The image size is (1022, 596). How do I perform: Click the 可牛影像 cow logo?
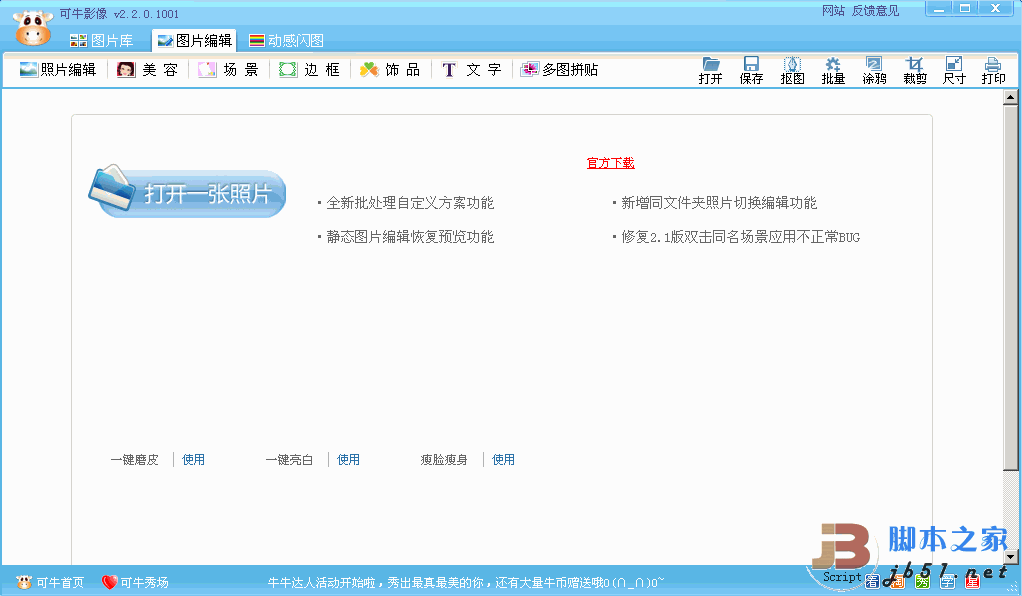33,28
